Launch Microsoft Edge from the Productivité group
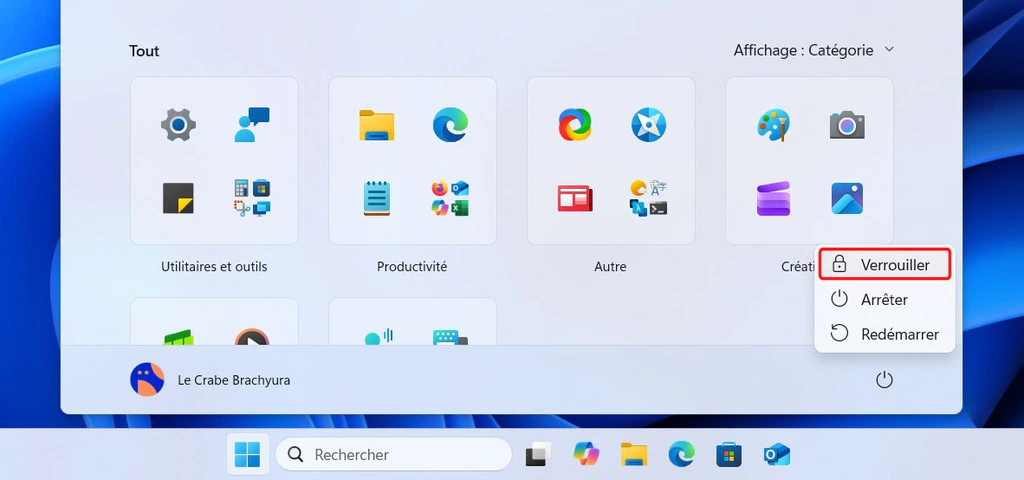Image resolution: width=1024 pixels, height=480 pixels. (450, 125)
